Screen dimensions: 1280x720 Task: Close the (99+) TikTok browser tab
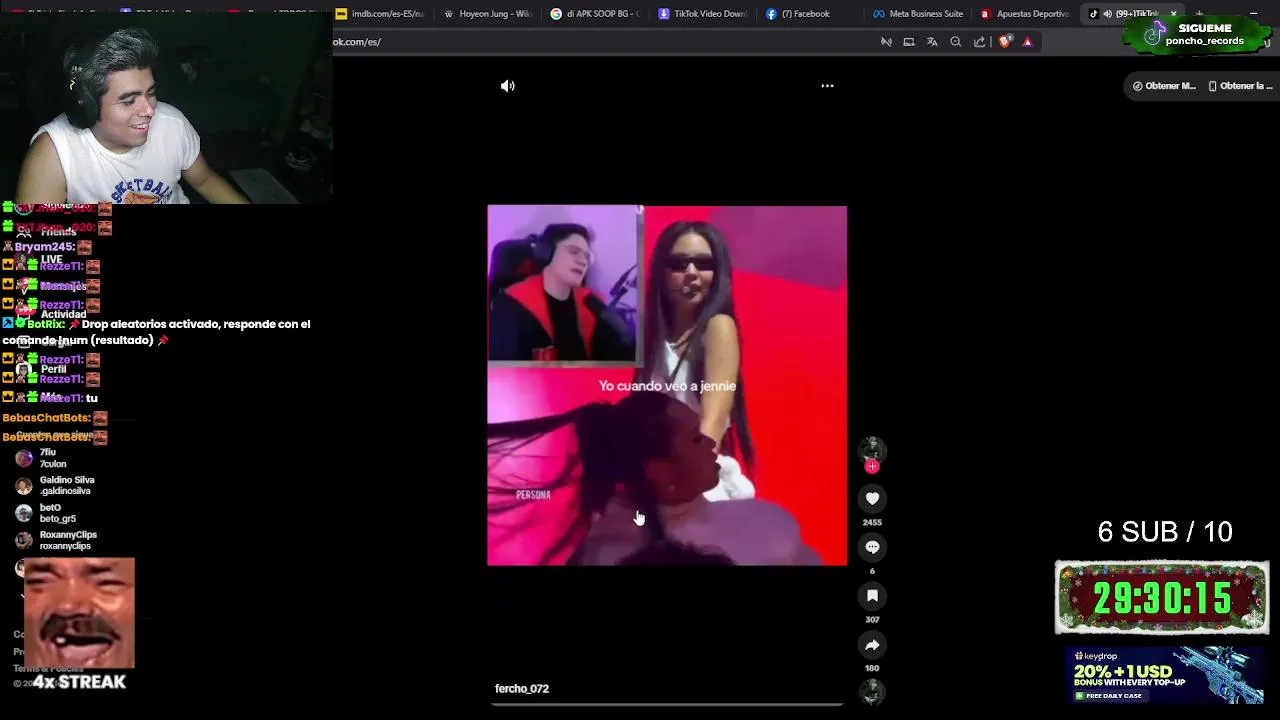pyautogui.click(x=1173, y=14)
